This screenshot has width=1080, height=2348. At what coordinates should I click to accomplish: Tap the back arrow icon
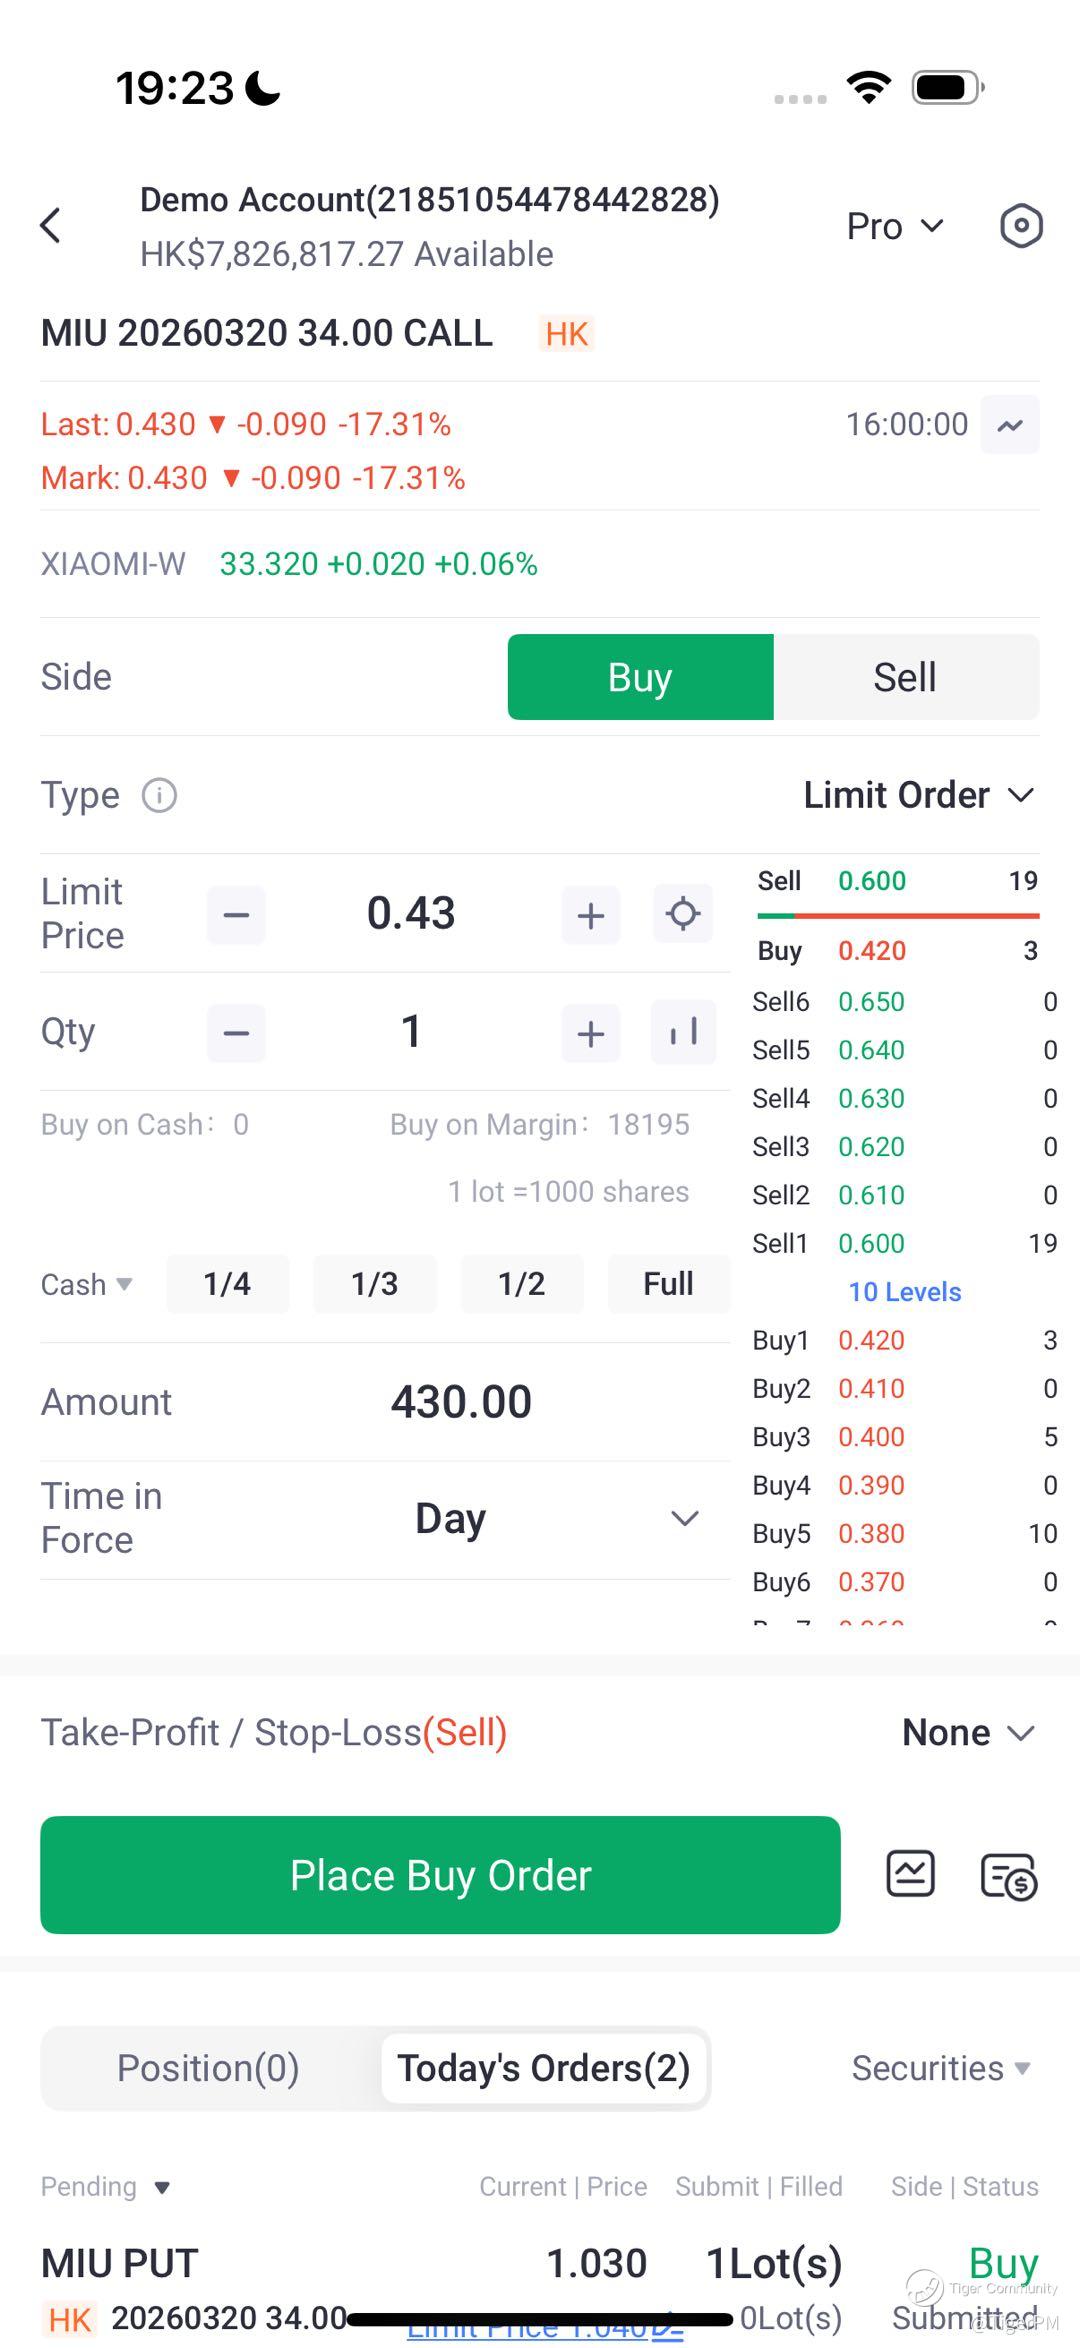pos(51,226)
